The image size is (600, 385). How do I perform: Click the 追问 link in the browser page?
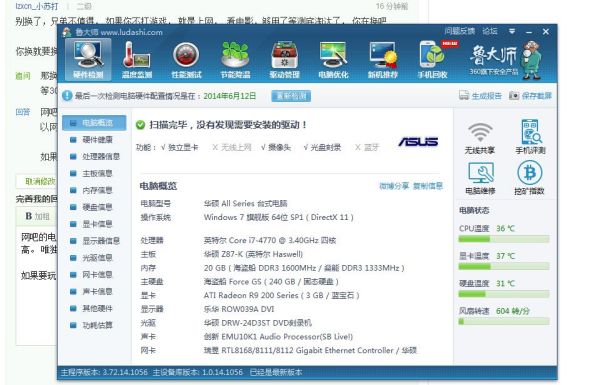coord(23,76)
